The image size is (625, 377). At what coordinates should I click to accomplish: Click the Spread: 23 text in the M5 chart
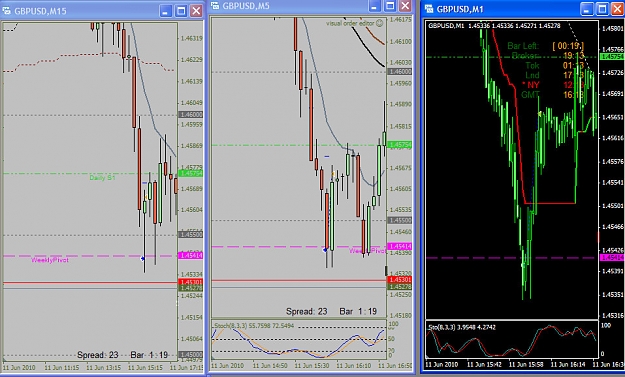(x=307, y=311)
